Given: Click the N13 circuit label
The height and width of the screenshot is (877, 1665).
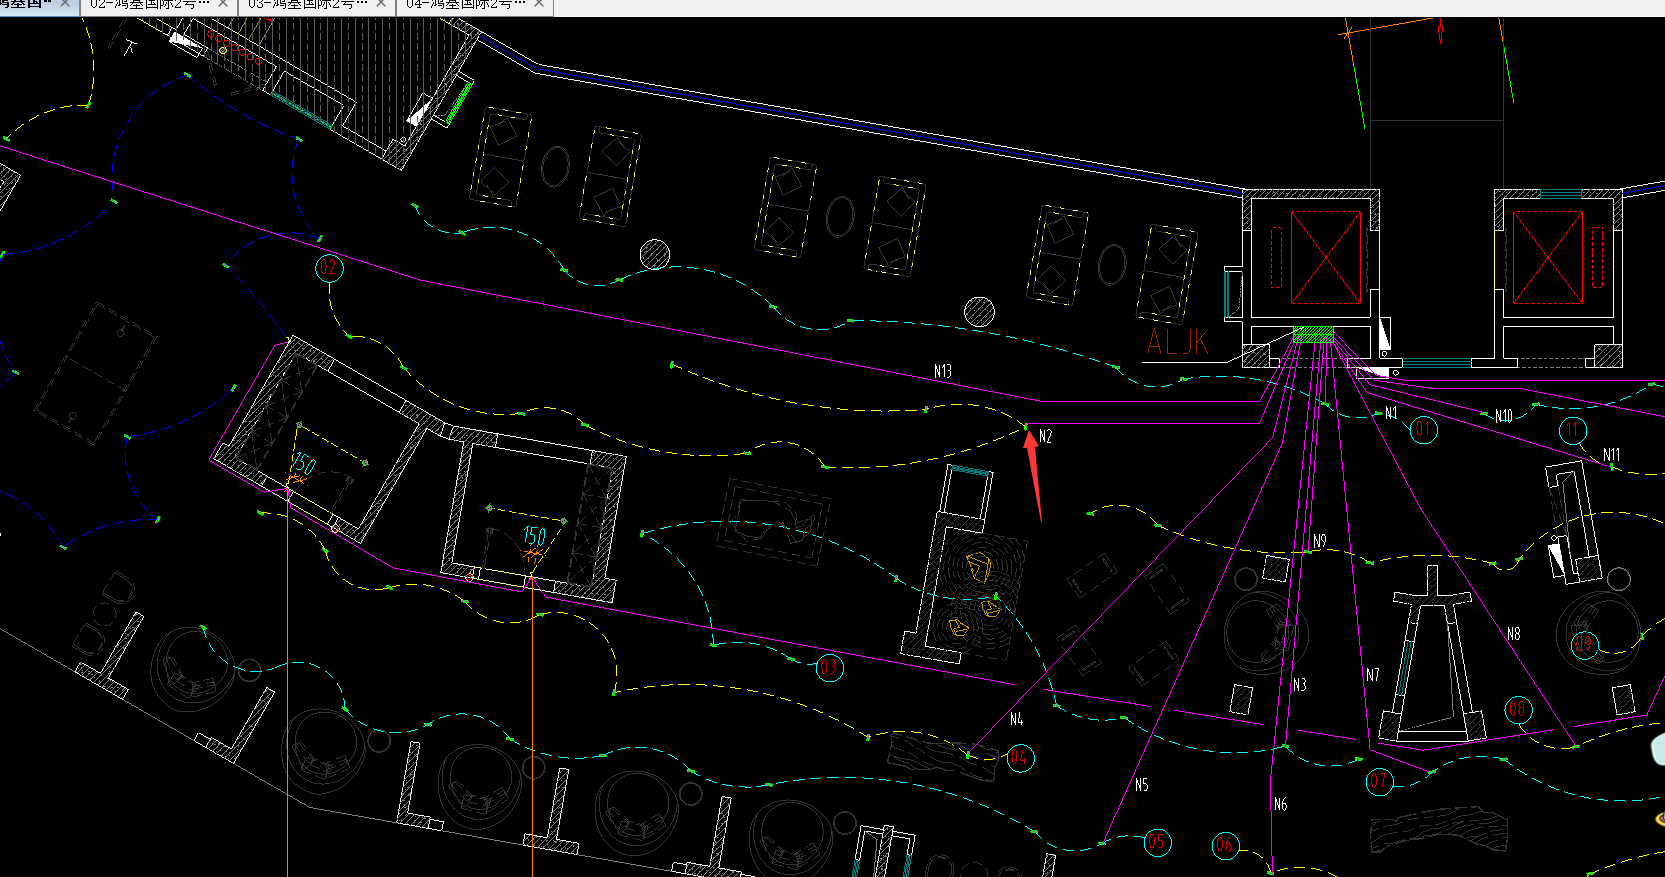Looking at the screenshot, I should point(942,371).
